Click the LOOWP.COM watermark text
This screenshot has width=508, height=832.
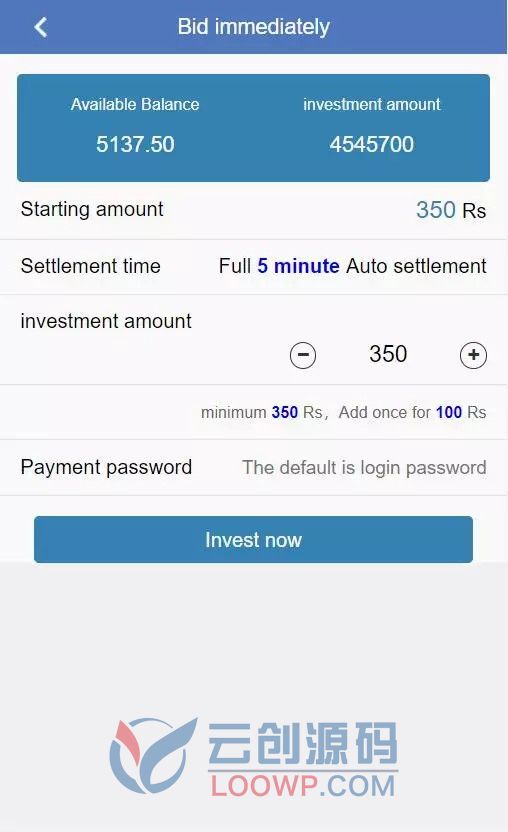click(x=303, y=786)
